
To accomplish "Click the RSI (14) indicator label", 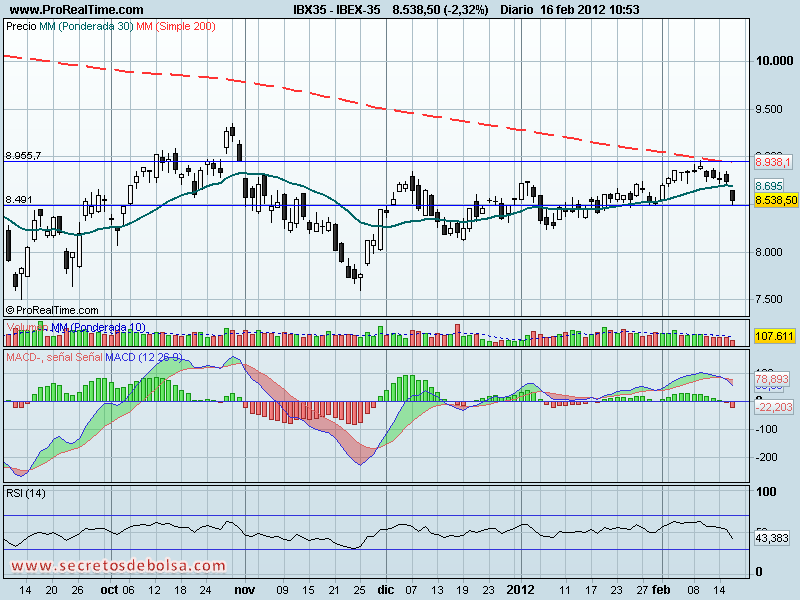I will tap(26, 493).
